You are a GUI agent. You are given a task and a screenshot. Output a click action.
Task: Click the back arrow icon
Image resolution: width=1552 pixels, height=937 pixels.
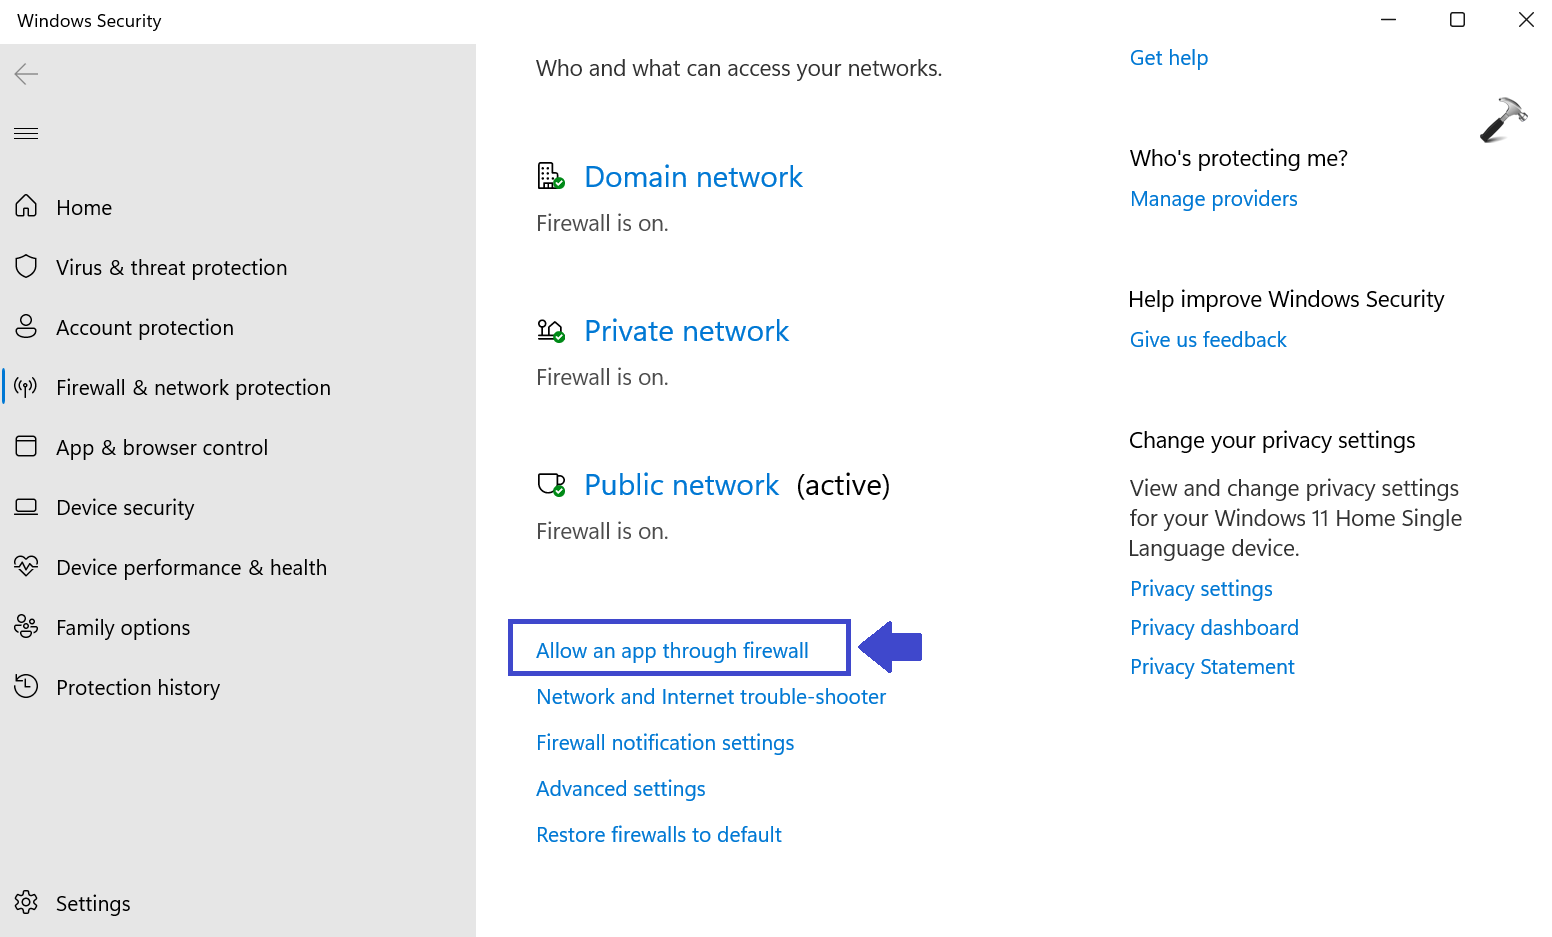[26, 74]
